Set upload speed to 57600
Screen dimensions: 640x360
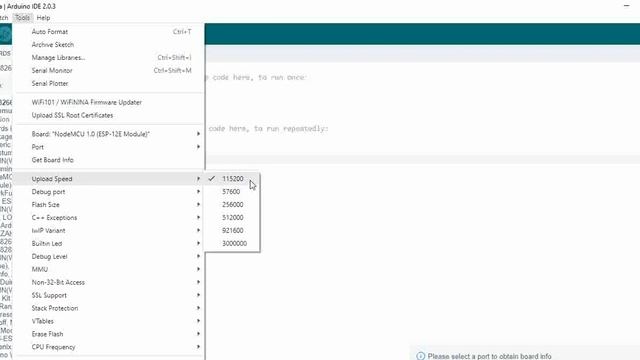click(232, 192)
